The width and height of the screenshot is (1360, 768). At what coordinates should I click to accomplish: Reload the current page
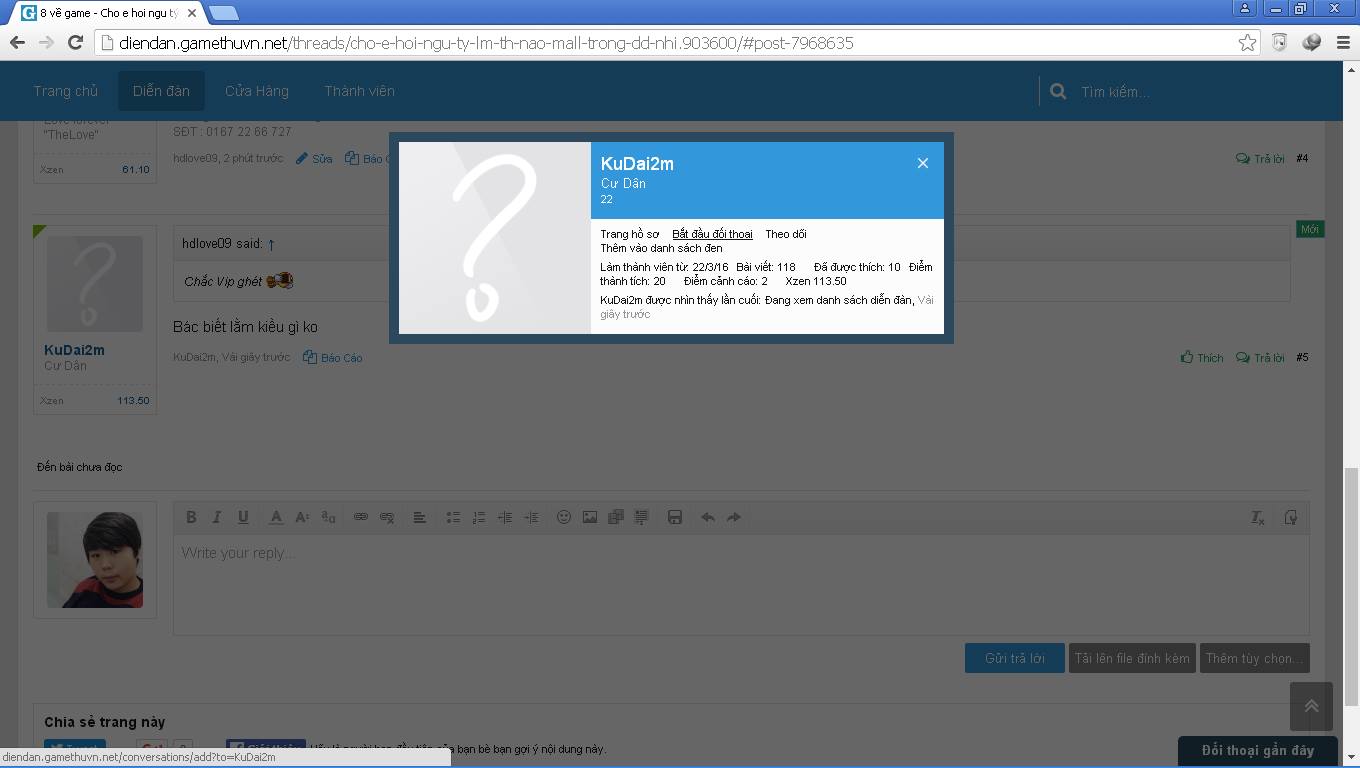click(75, 42)
